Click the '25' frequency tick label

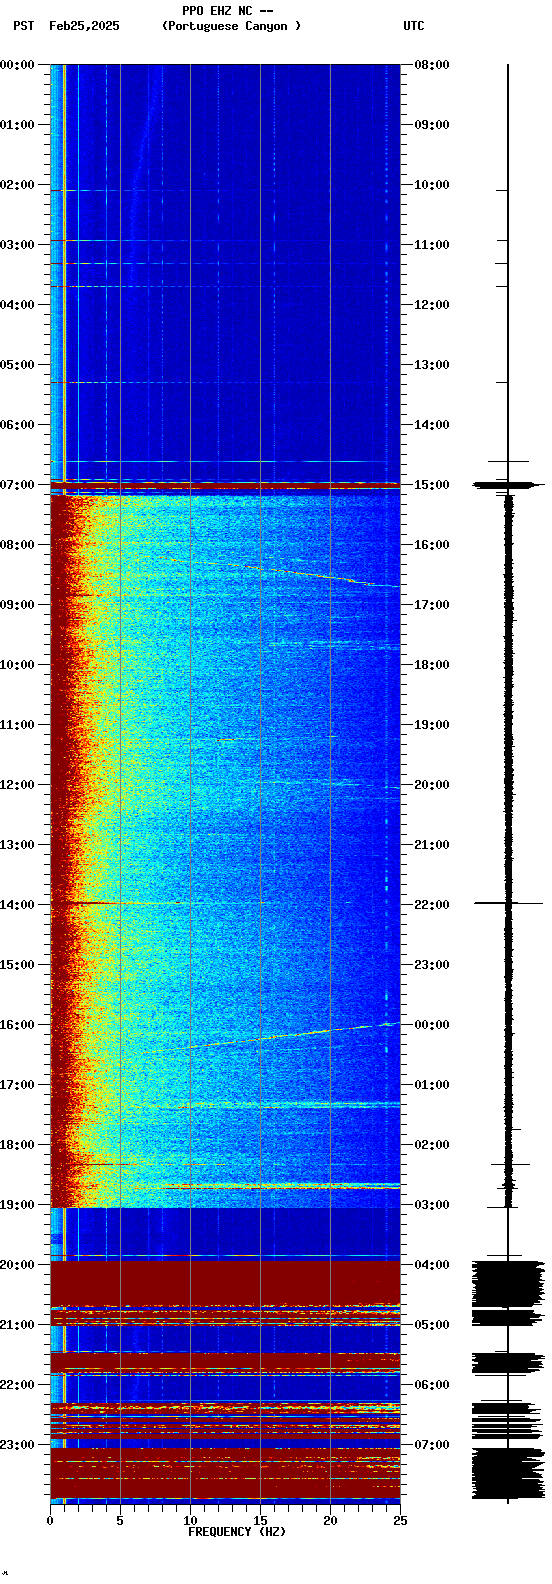pyautogui.click(x=400, y=1521)
